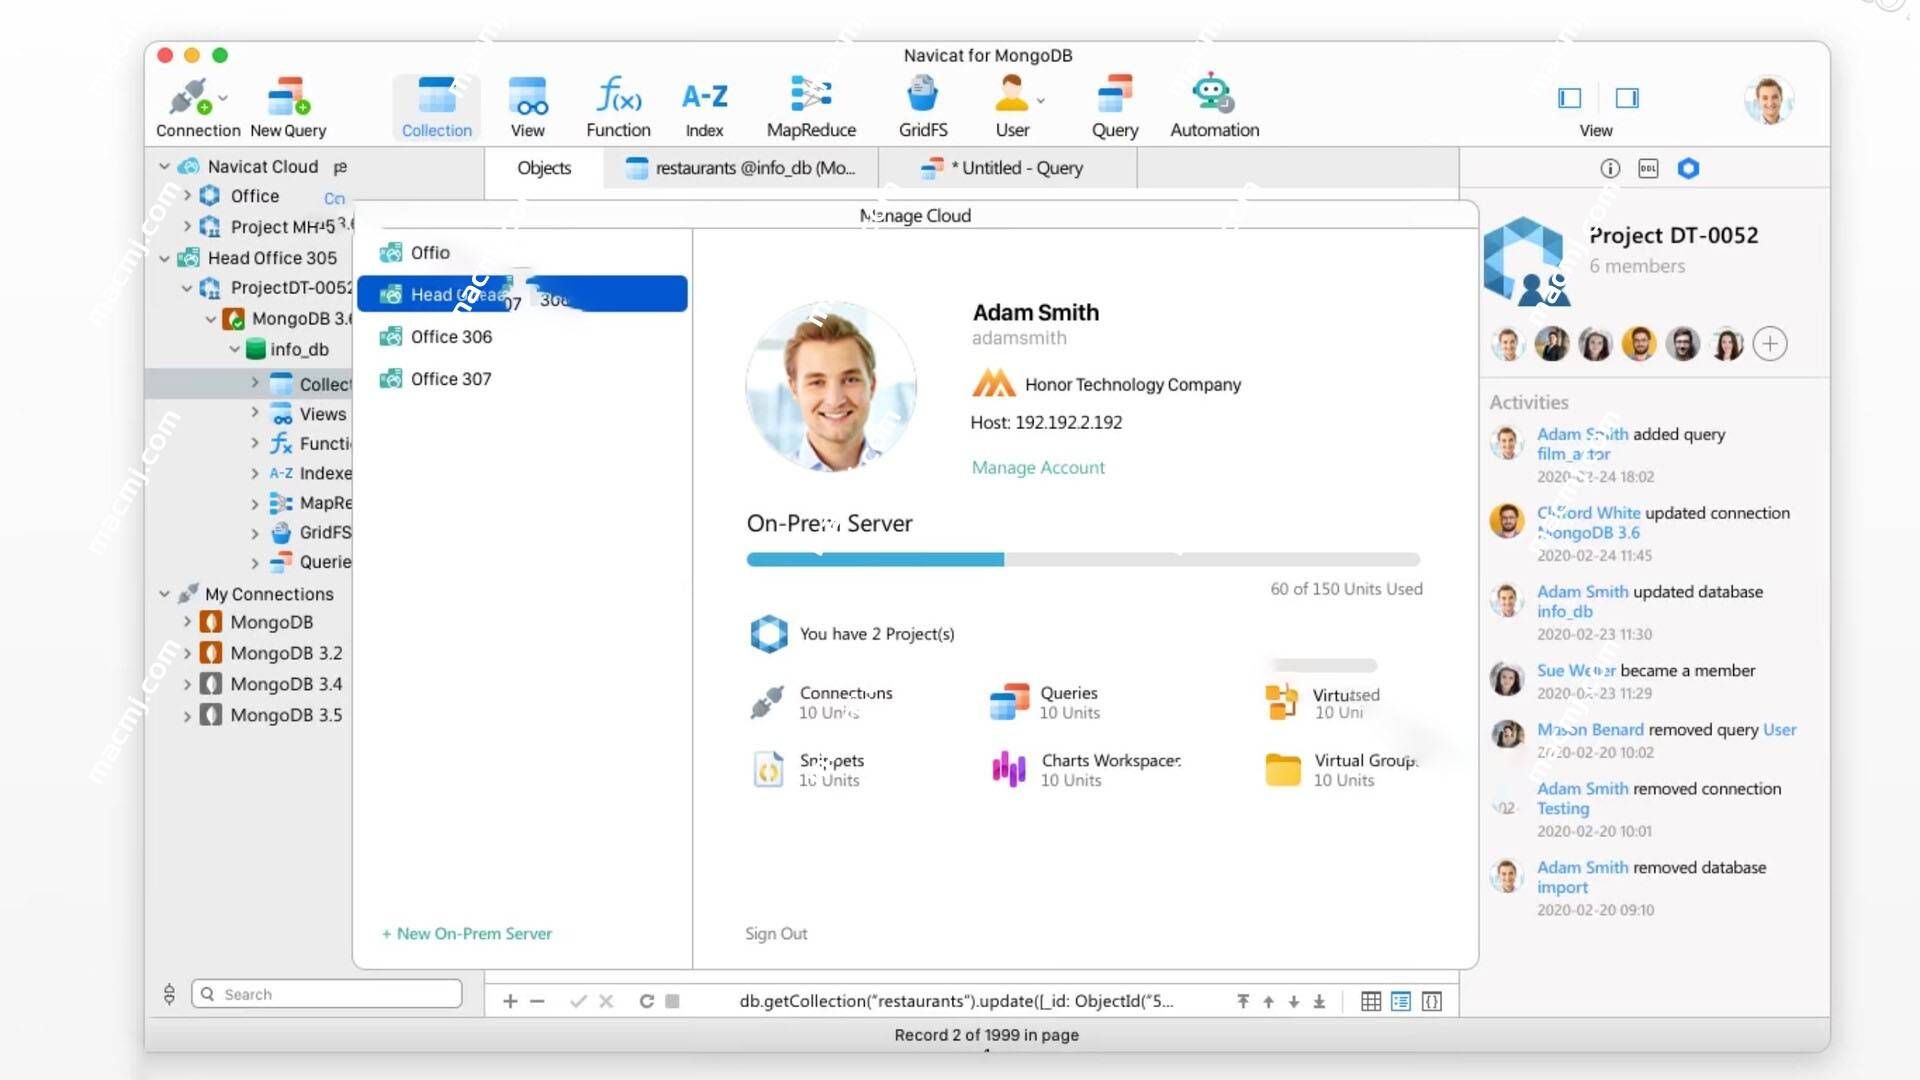Image resolution: width=1920 pixels, height=1080 pixels.
Task: Click the MapReduce toolbar icon
Action: [x=811, y=95]
